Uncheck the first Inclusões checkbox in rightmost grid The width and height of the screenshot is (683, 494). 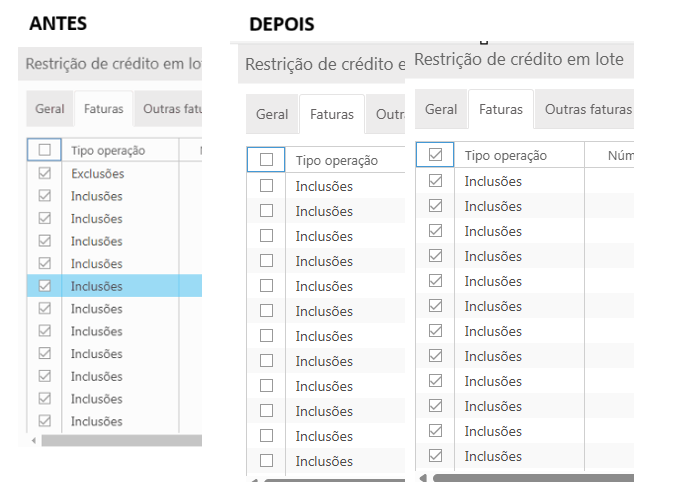coord(435,181)
